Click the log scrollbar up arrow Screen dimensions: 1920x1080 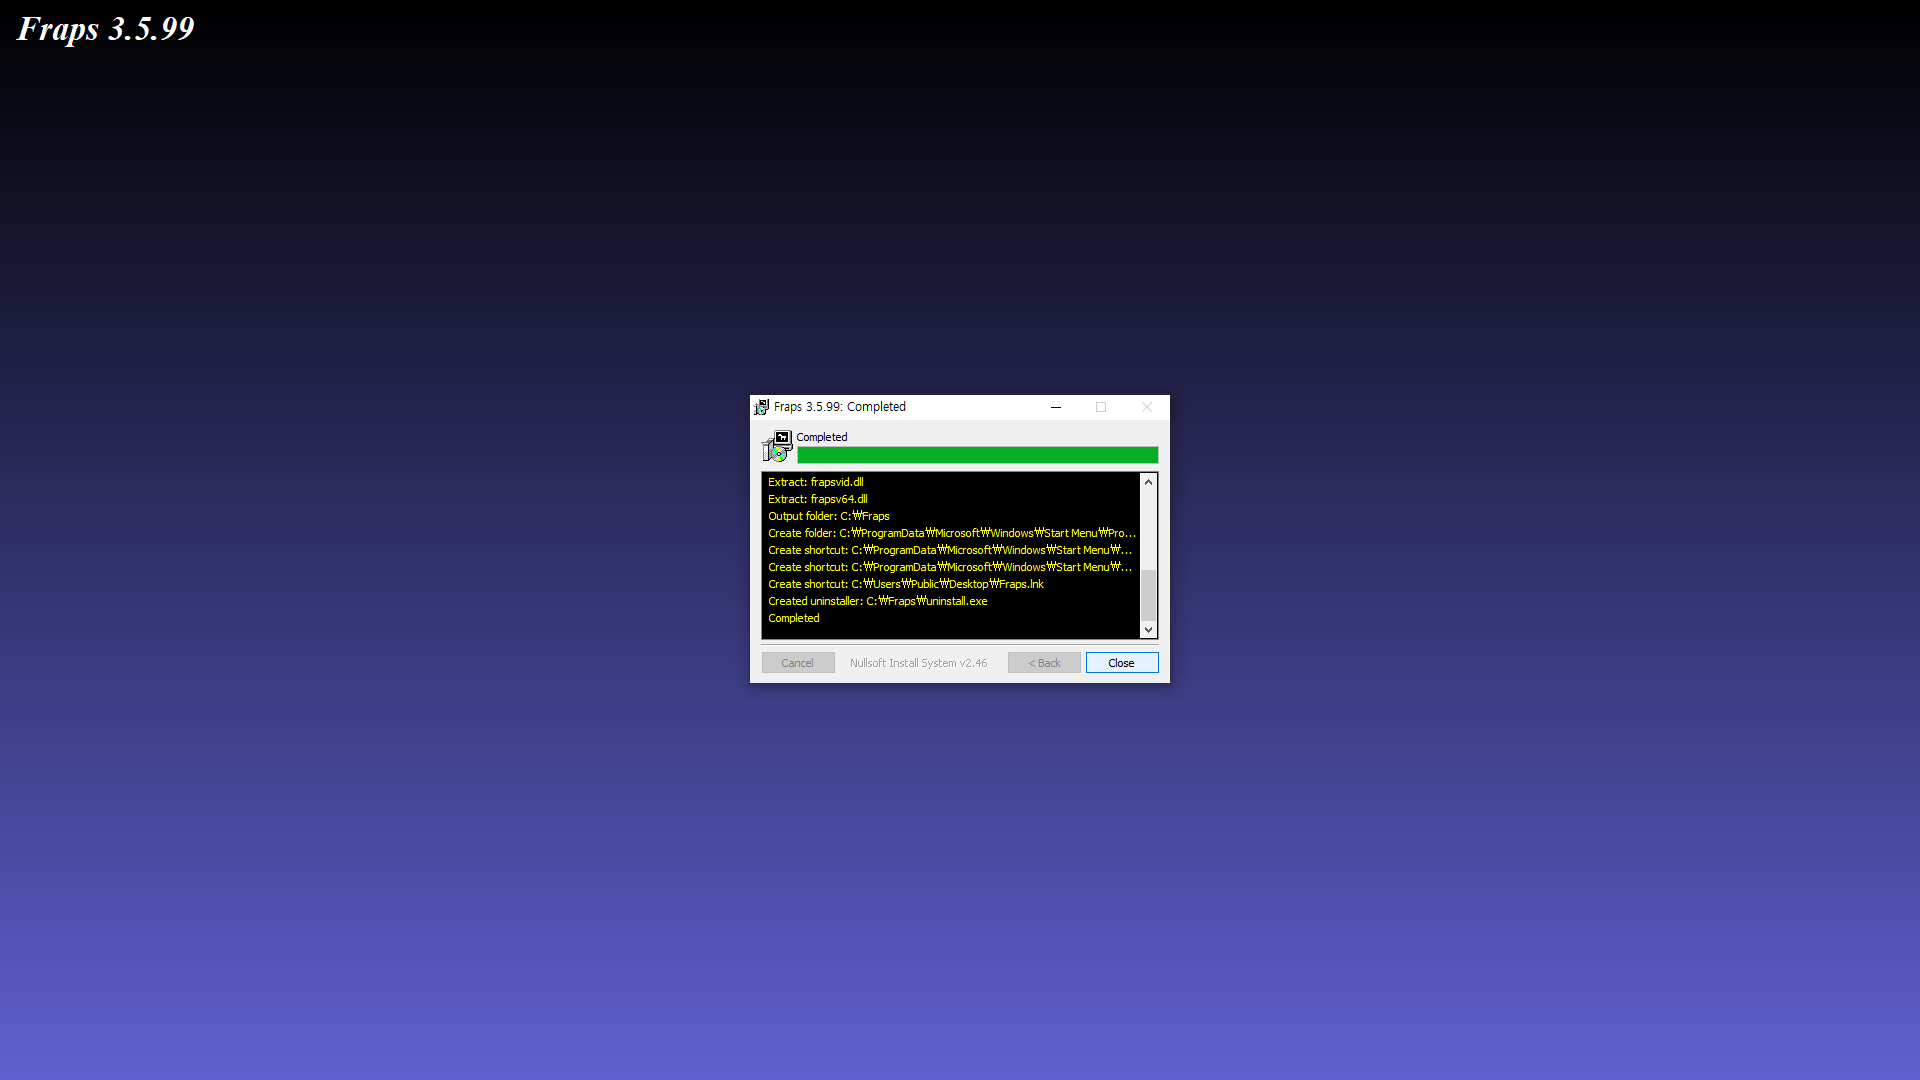pyautogui.click(x=1148, y=482)
